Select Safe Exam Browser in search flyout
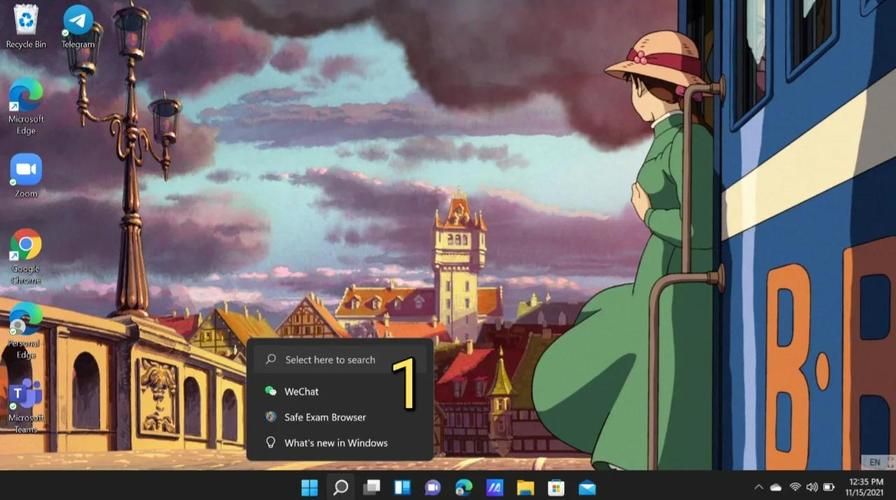This screenshot has height=500, width=896. click(x=339, y=417)
